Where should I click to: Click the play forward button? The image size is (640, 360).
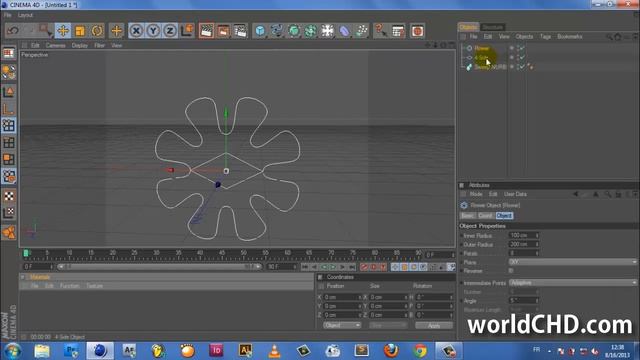point(333,267)
